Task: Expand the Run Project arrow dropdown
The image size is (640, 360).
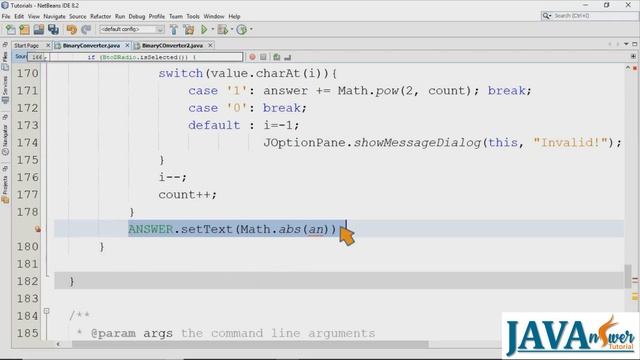Action: [x=212, y=29]
